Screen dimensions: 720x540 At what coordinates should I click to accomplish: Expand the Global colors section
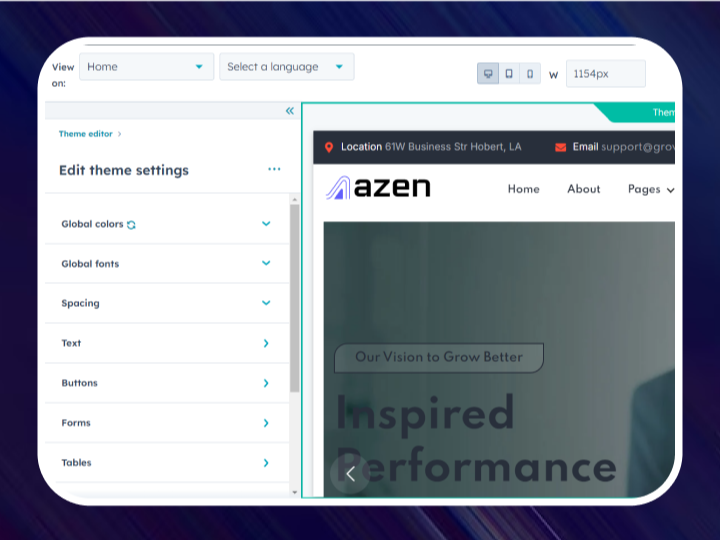click(167, 224)
